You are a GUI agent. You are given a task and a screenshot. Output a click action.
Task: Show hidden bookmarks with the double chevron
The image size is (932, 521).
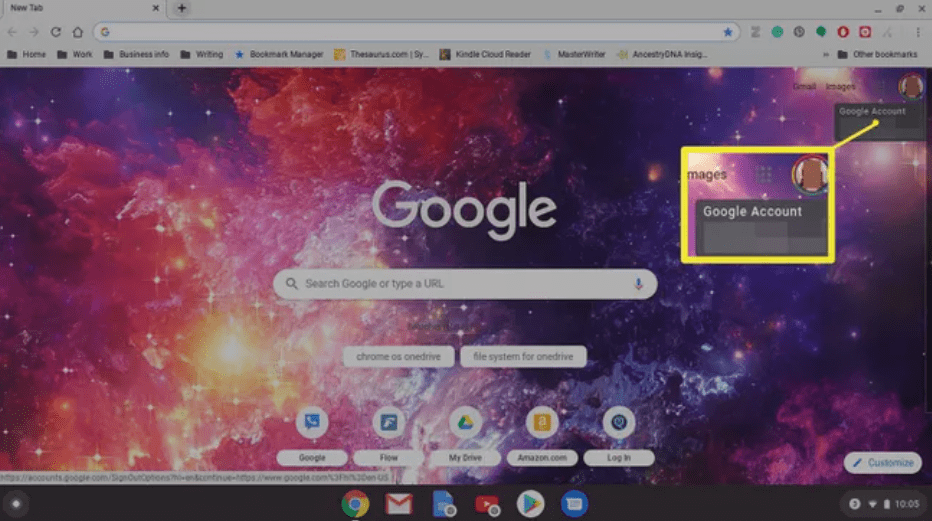826,54
